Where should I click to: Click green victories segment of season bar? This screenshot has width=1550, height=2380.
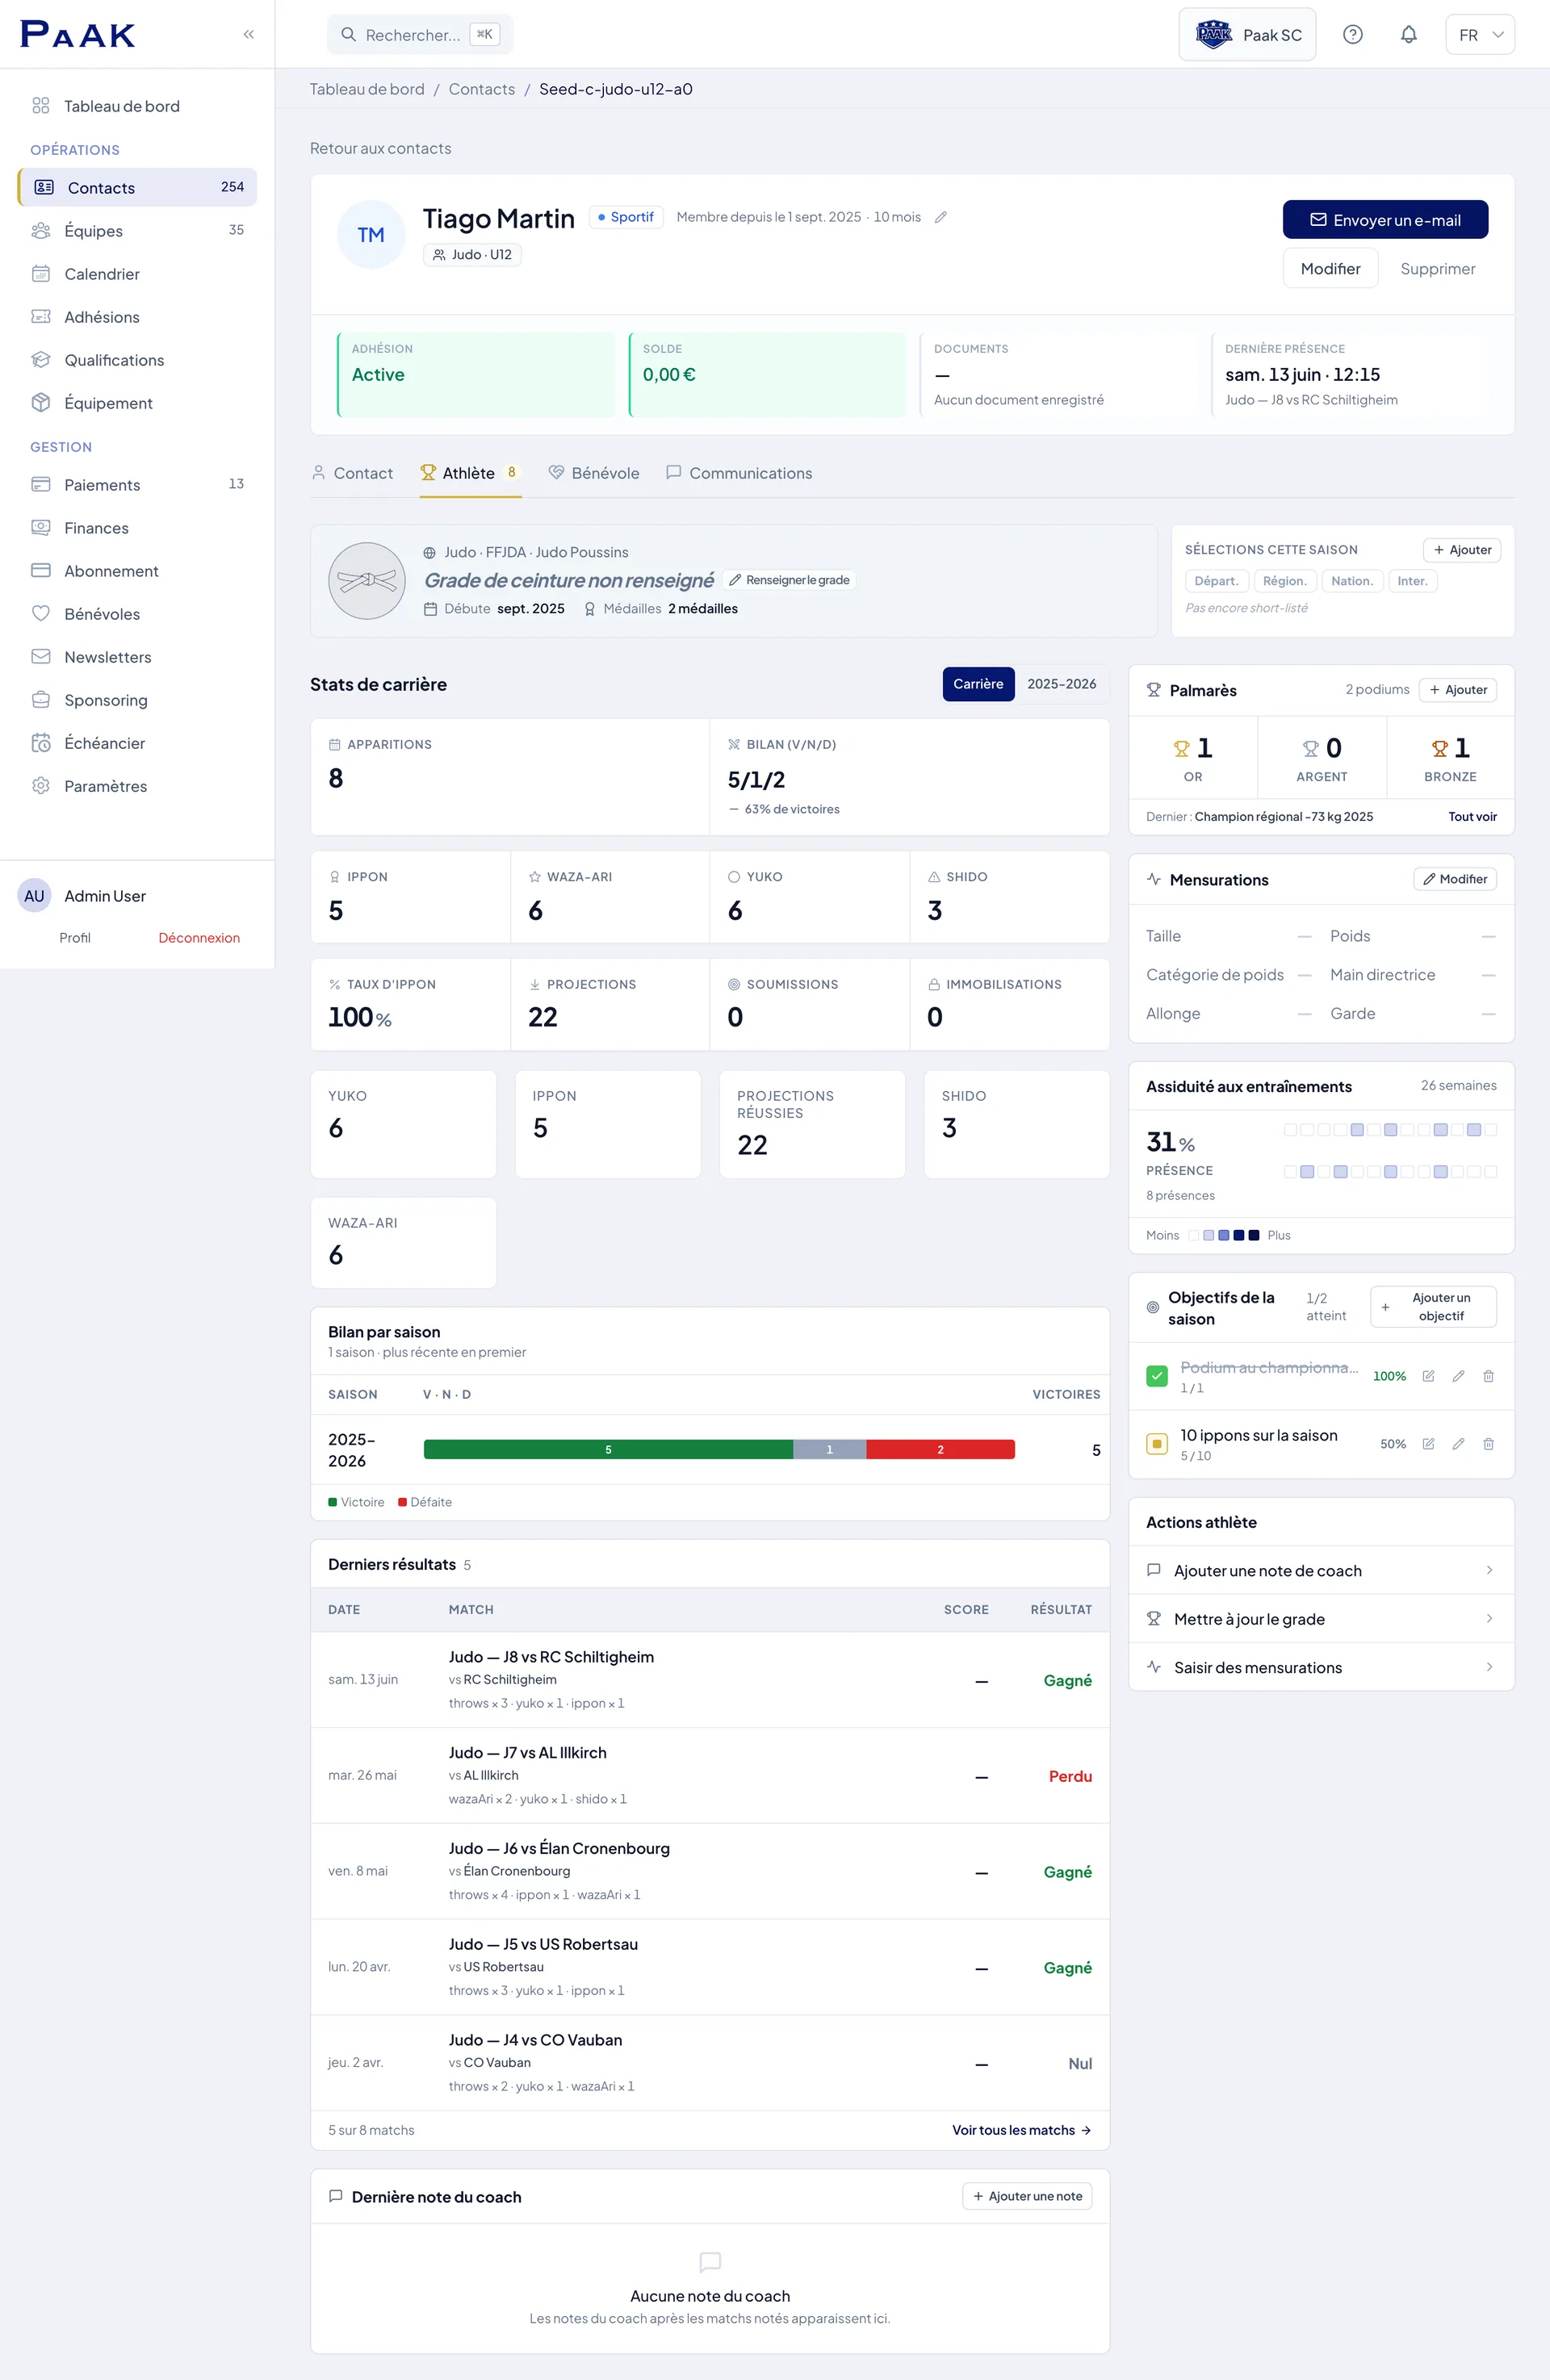pyautogui.click(x=608, y=1450)
